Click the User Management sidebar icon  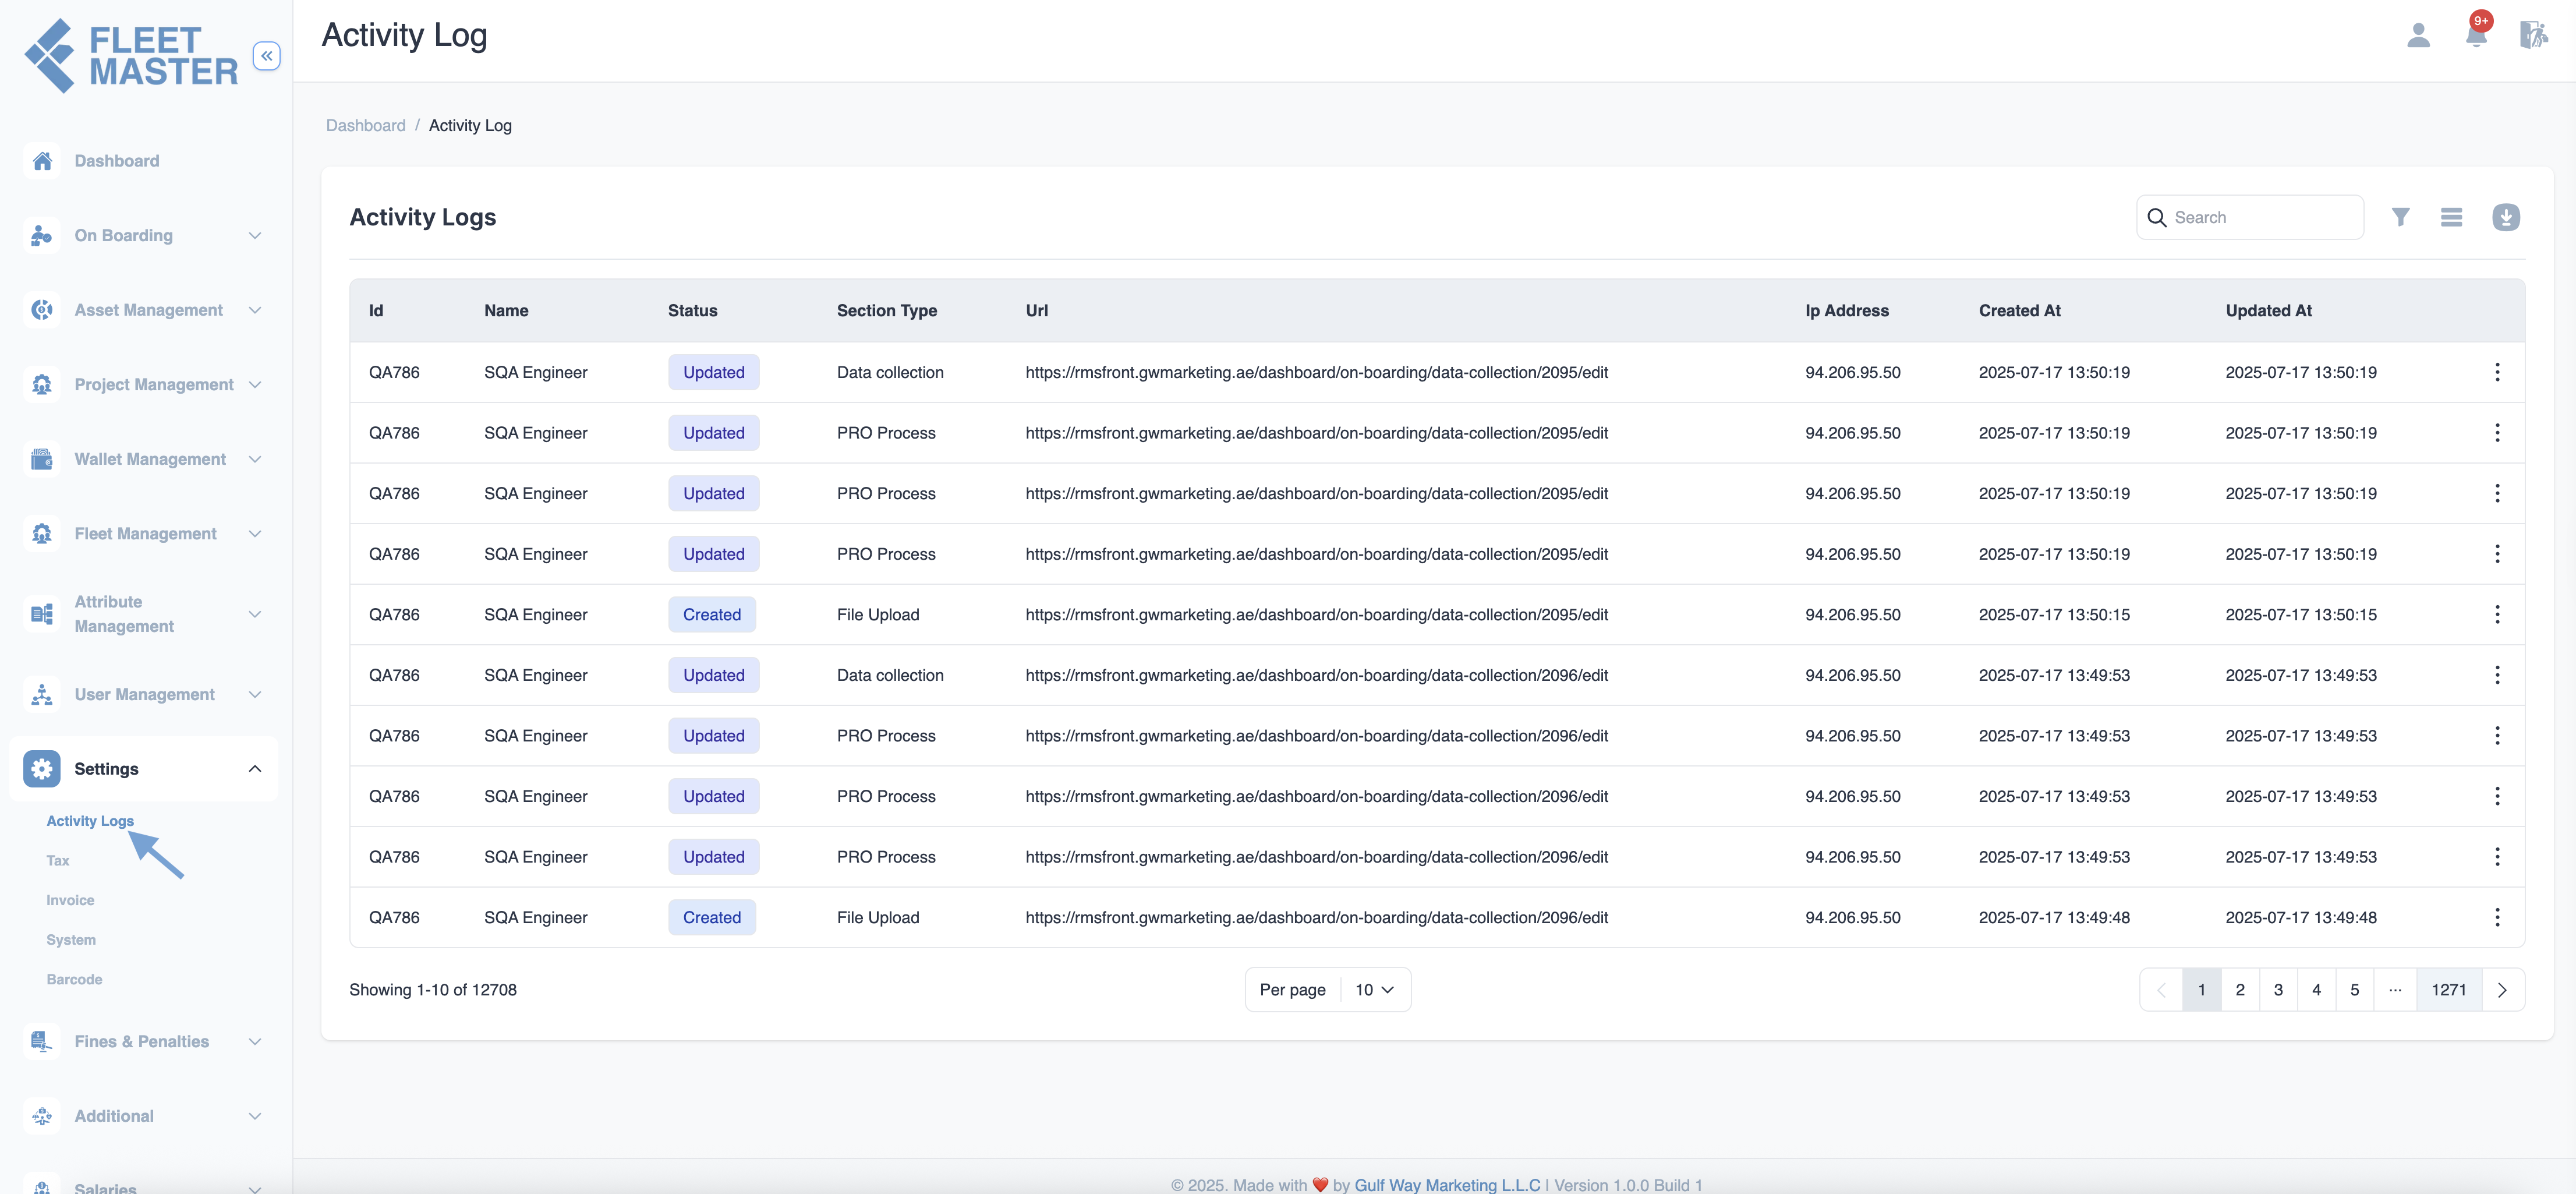tap(42, 695)
